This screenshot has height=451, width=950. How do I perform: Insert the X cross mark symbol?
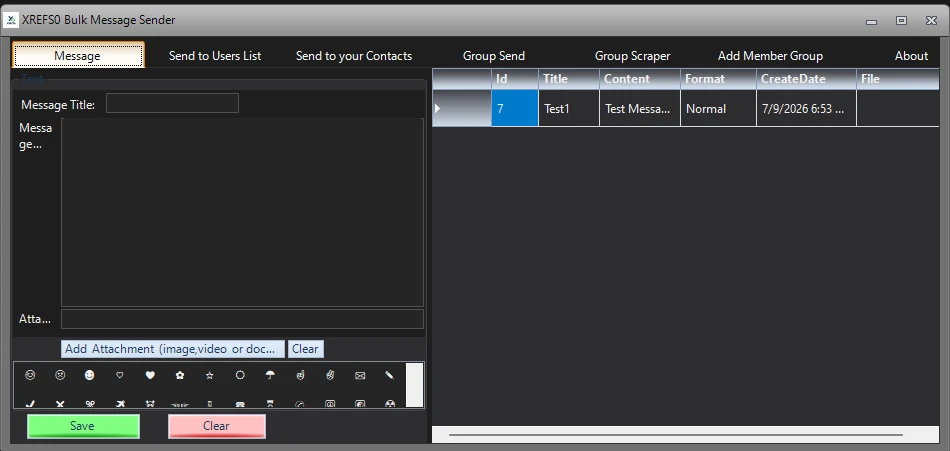(60, 403)
